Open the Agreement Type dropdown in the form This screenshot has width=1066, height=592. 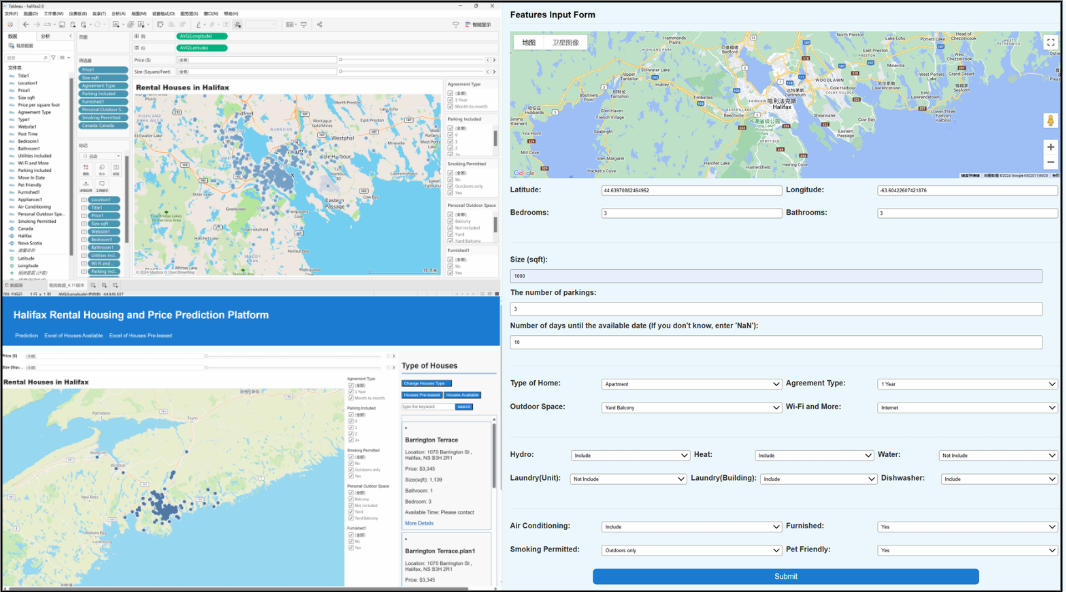[967, 384]
